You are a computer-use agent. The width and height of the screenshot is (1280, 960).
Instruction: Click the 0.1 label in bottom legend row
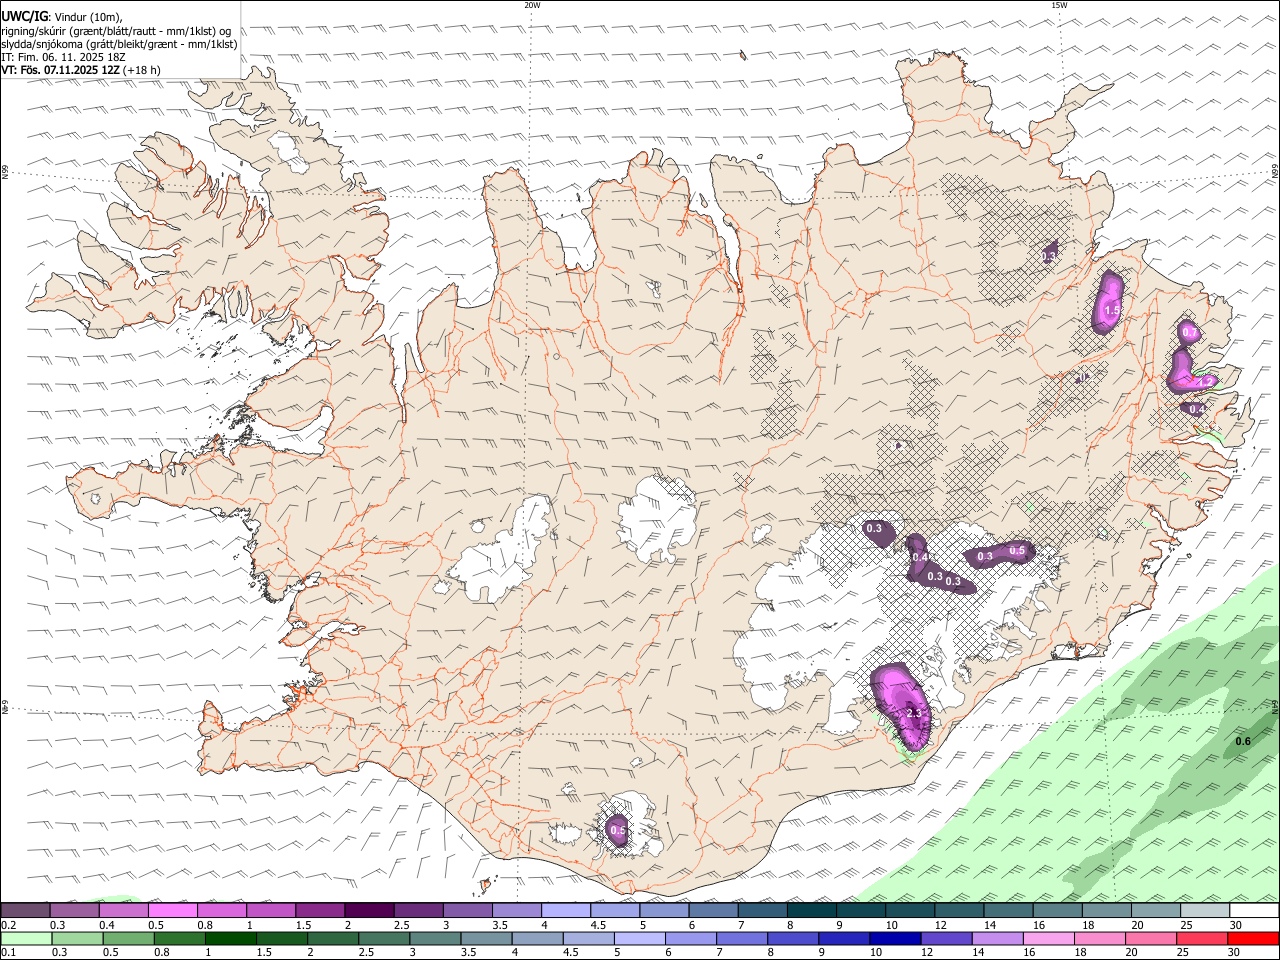(x=8, y=952)
